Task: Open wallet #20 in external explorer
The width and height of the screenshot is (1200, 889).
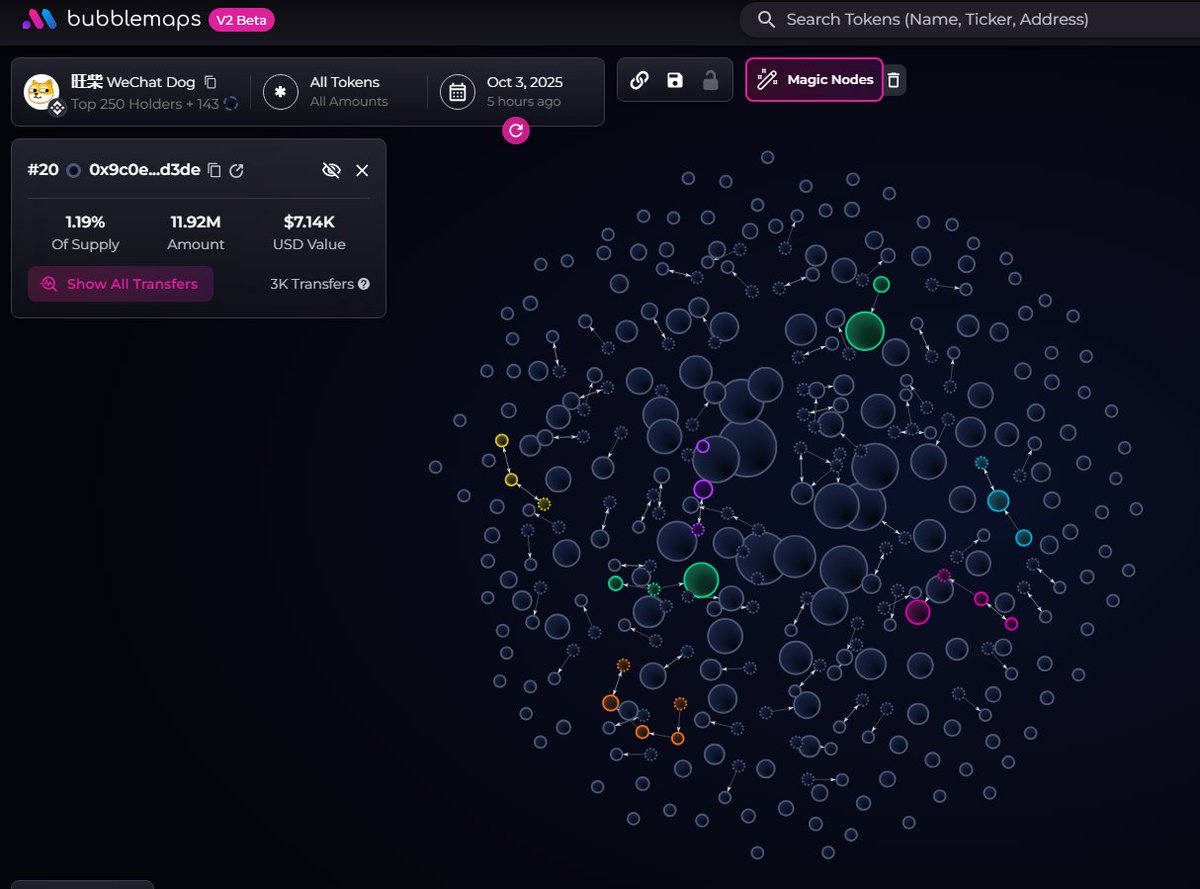Action: [237, 171]
